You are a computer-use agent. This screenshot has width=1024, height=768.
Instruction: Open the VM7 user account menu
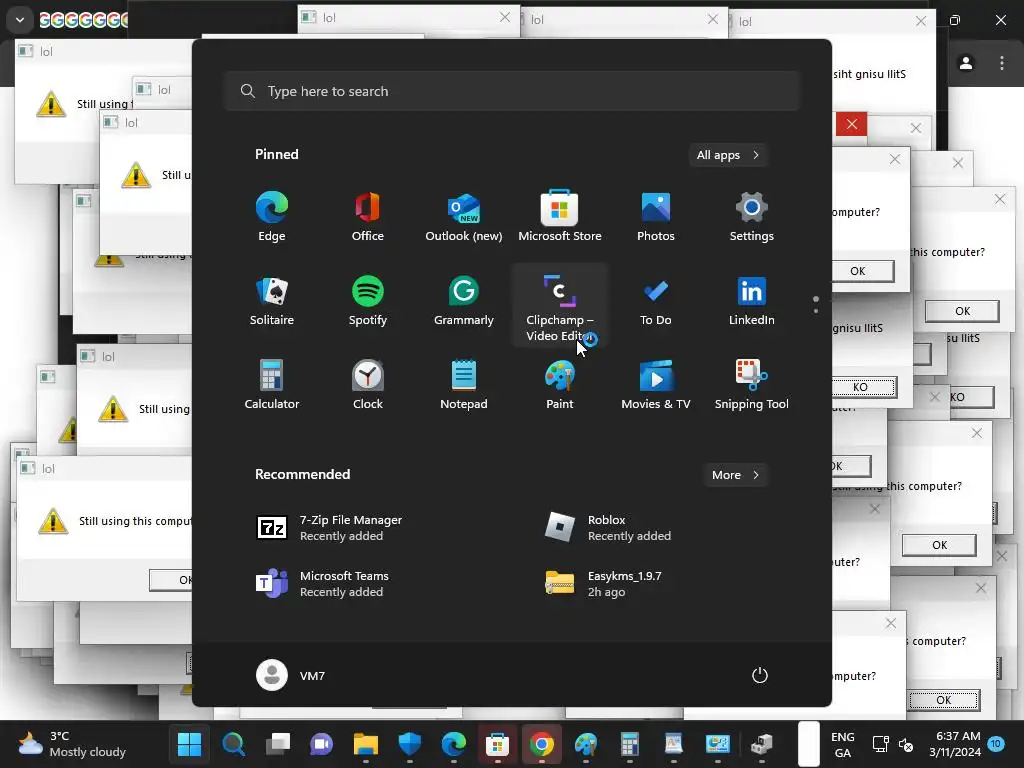[x=291, y=675]
